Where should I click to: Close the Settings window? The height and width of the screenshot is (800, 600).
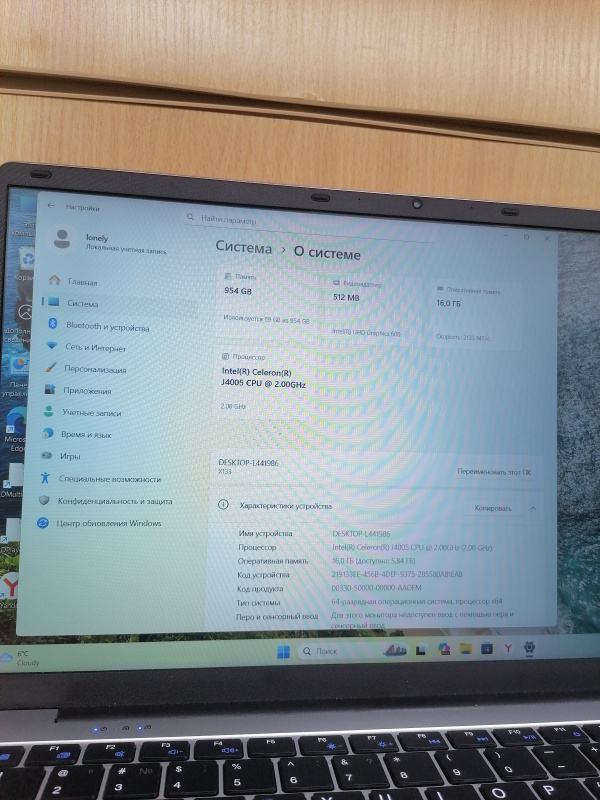coord(547,238)
